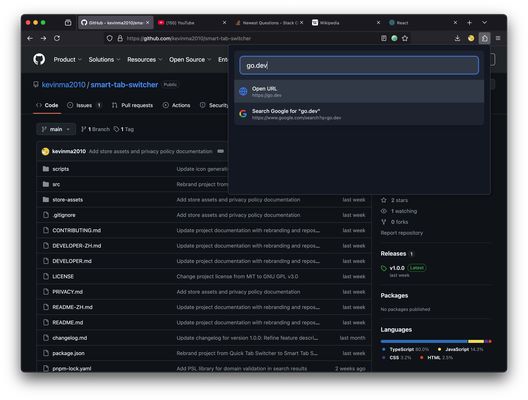
Task: Open the Issues tab
Action: point(84,105)
